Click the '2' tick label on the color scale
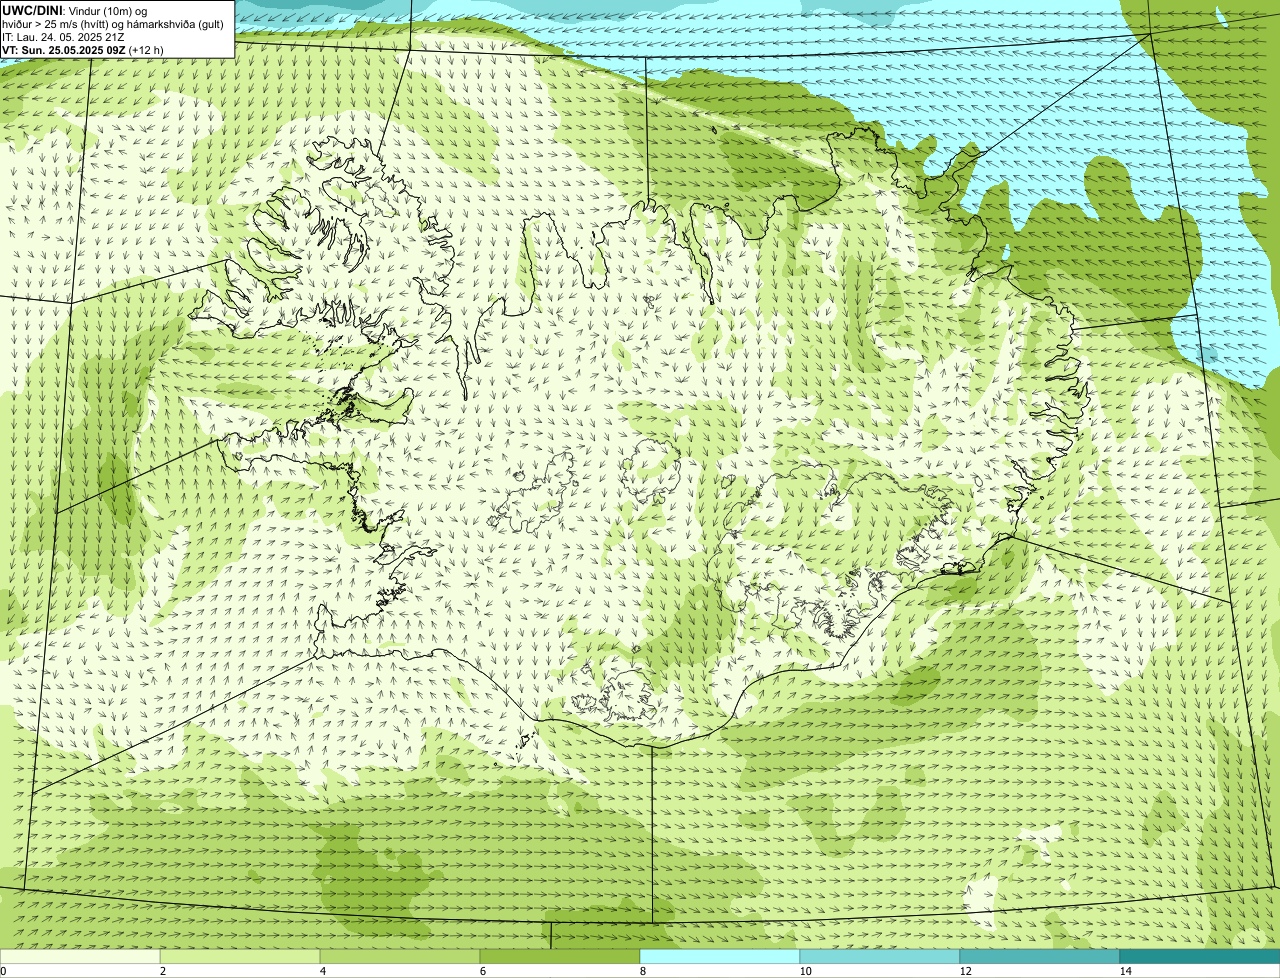 (163, 971)
